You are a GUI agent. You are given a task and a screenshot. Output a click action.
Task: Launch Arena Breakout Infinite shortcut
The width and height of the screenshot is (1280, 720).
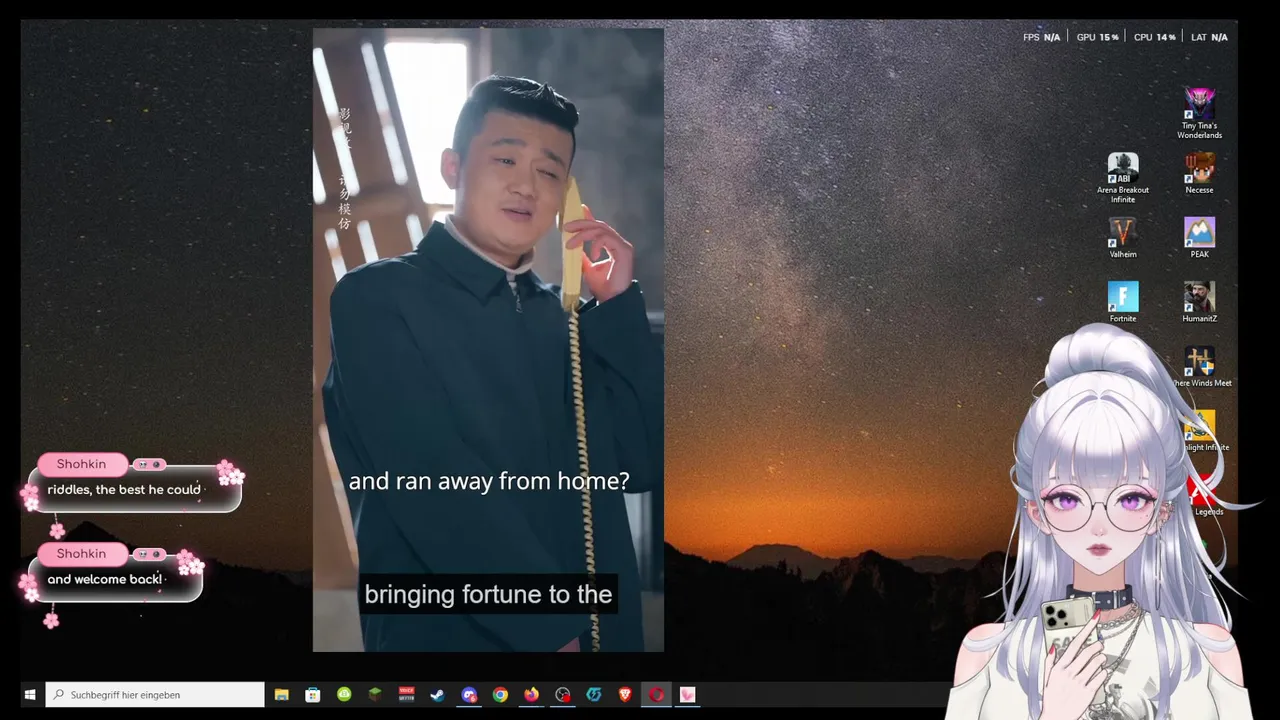tap(1122, 178)
